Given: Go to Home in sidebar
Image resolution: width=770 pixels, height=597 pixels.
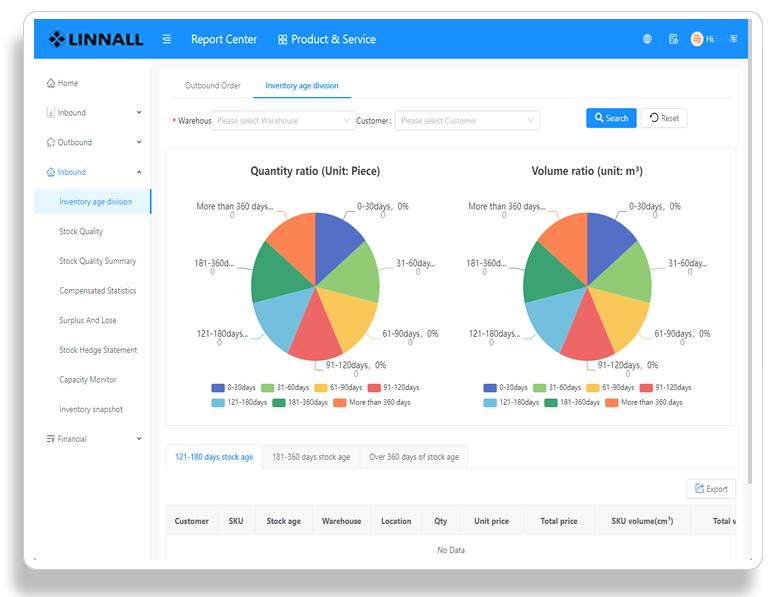Looking at the screenshot, I should pos(68,83).
